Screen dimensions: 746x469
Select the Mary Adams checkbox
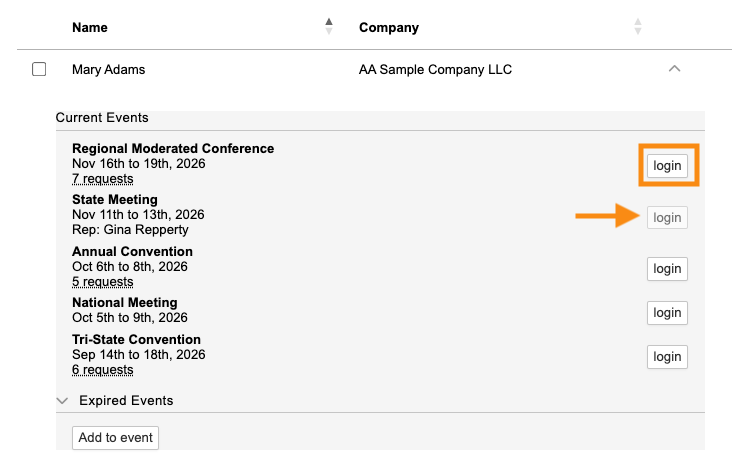[x=39, y=69]
